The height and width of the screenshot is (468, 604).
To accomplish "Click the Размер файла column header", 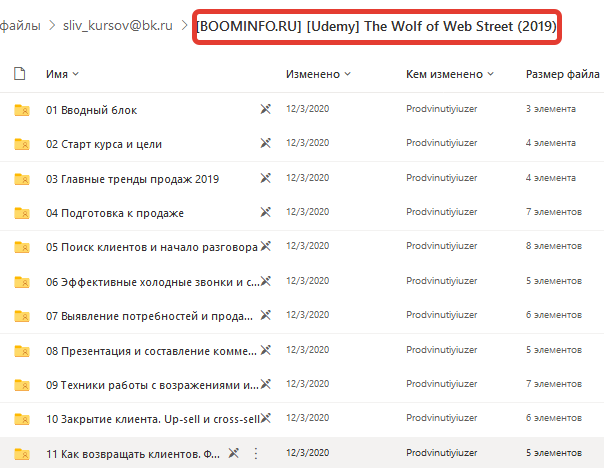I will pyautogui.click(x=562, y=74).
